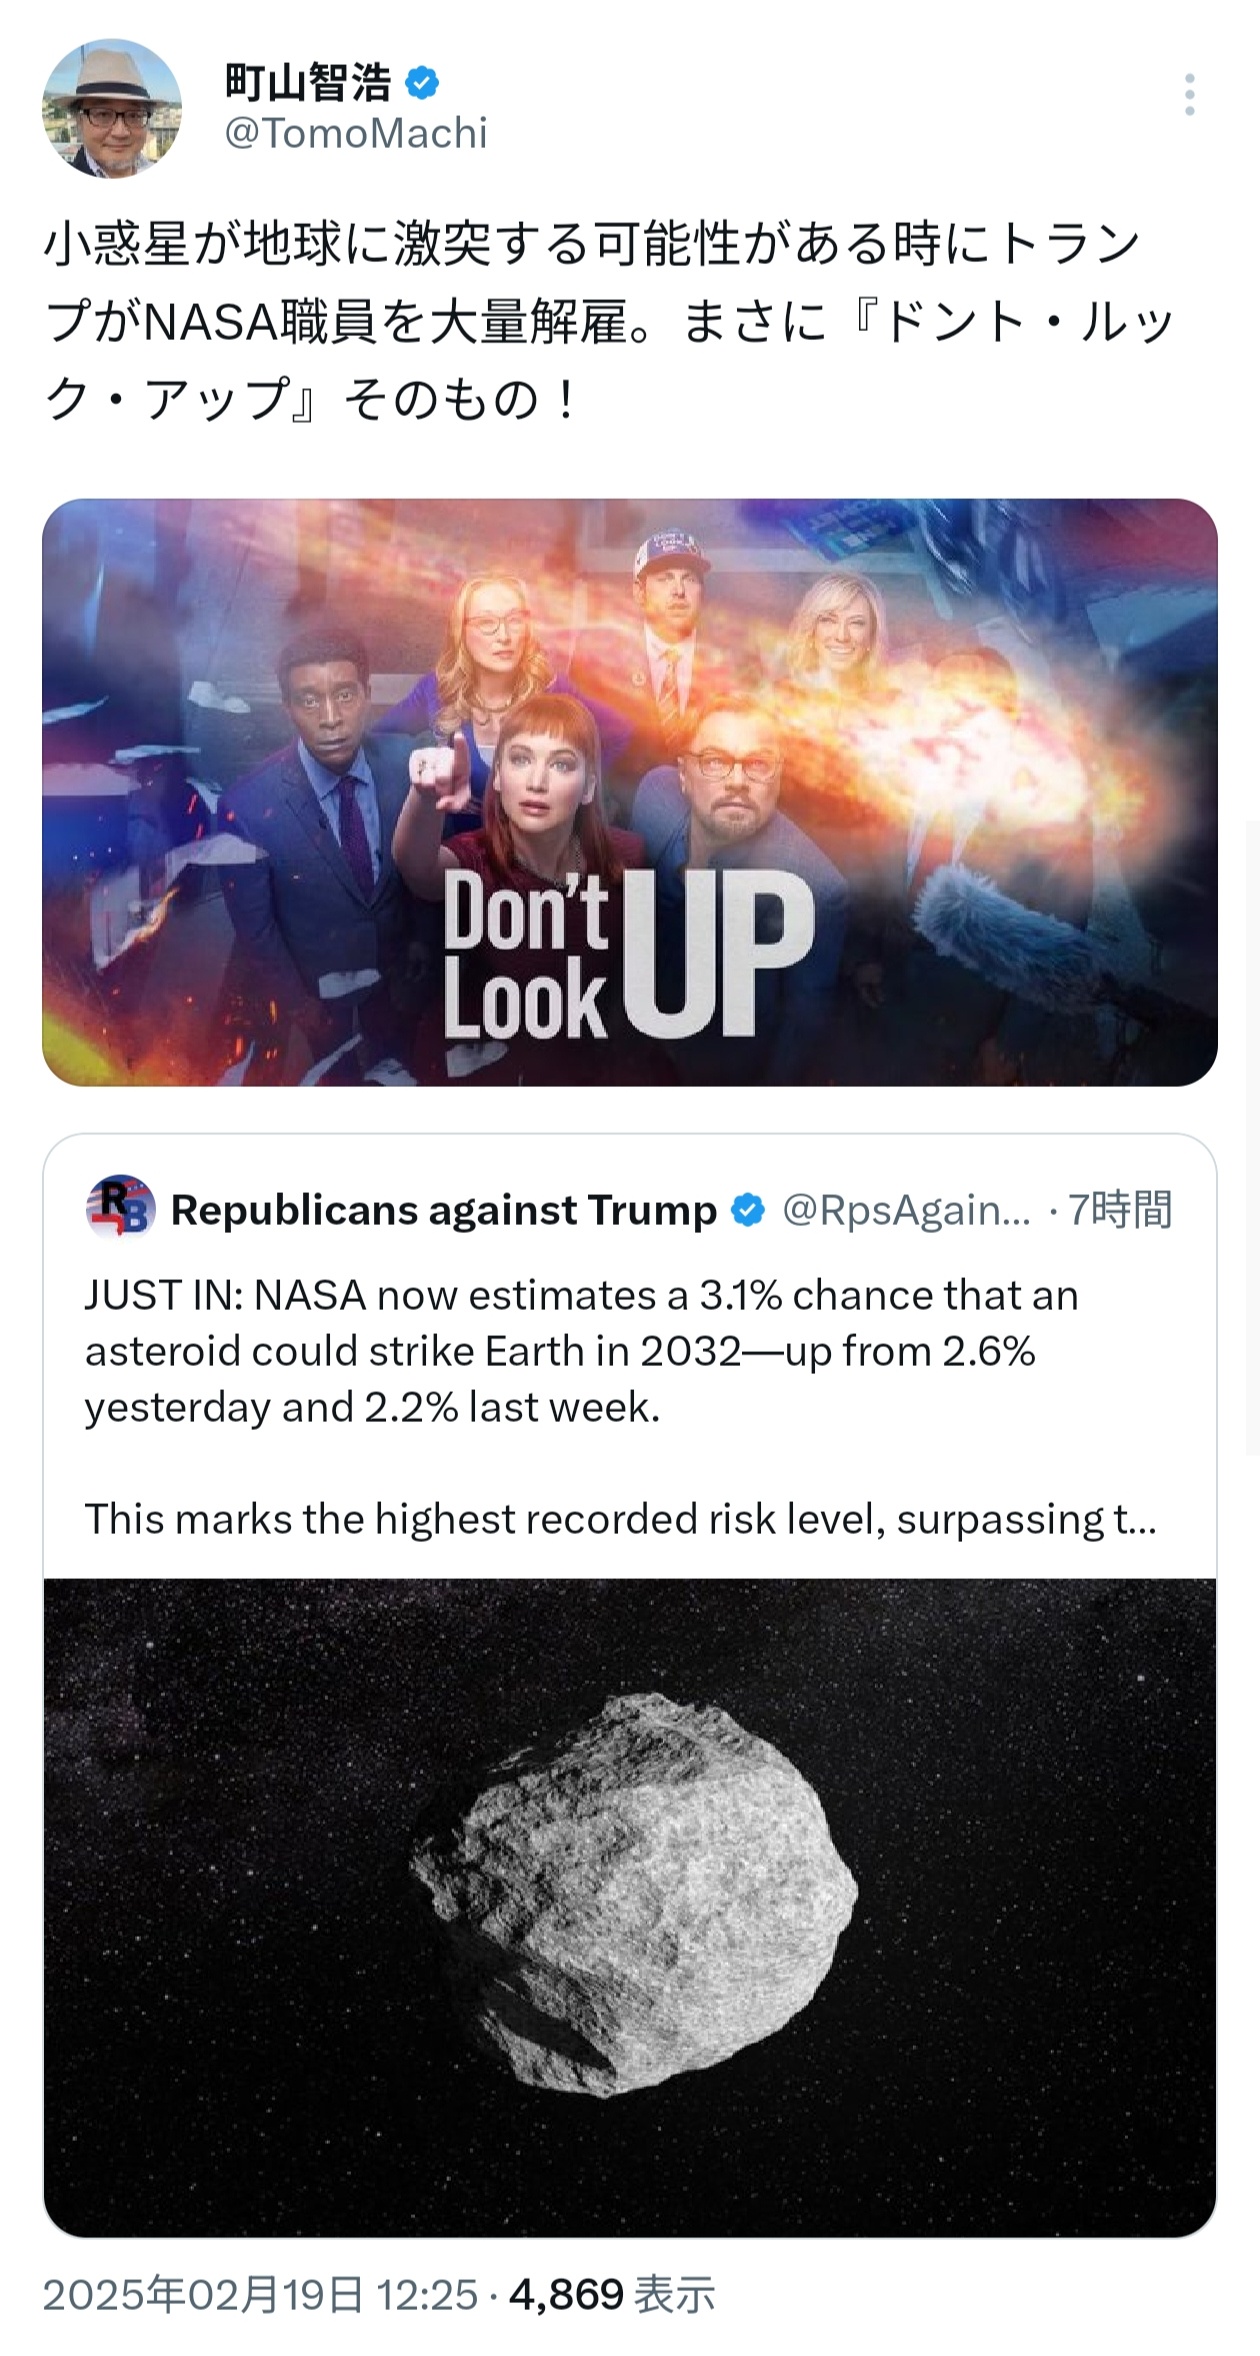Click the 'yesterday and 2.2% last week' line

tap(372, 1408)
